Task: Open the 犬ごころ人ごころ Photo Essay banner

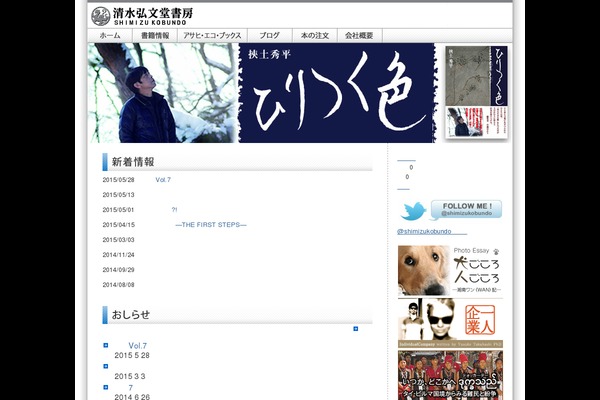Action: click(x=450, y=271)
